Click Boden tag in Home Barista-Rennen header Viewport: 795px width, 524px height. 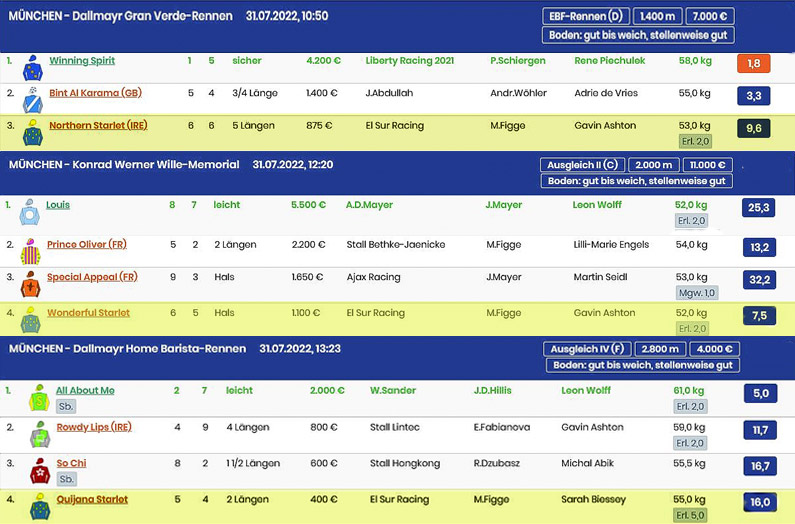[642, 365]
